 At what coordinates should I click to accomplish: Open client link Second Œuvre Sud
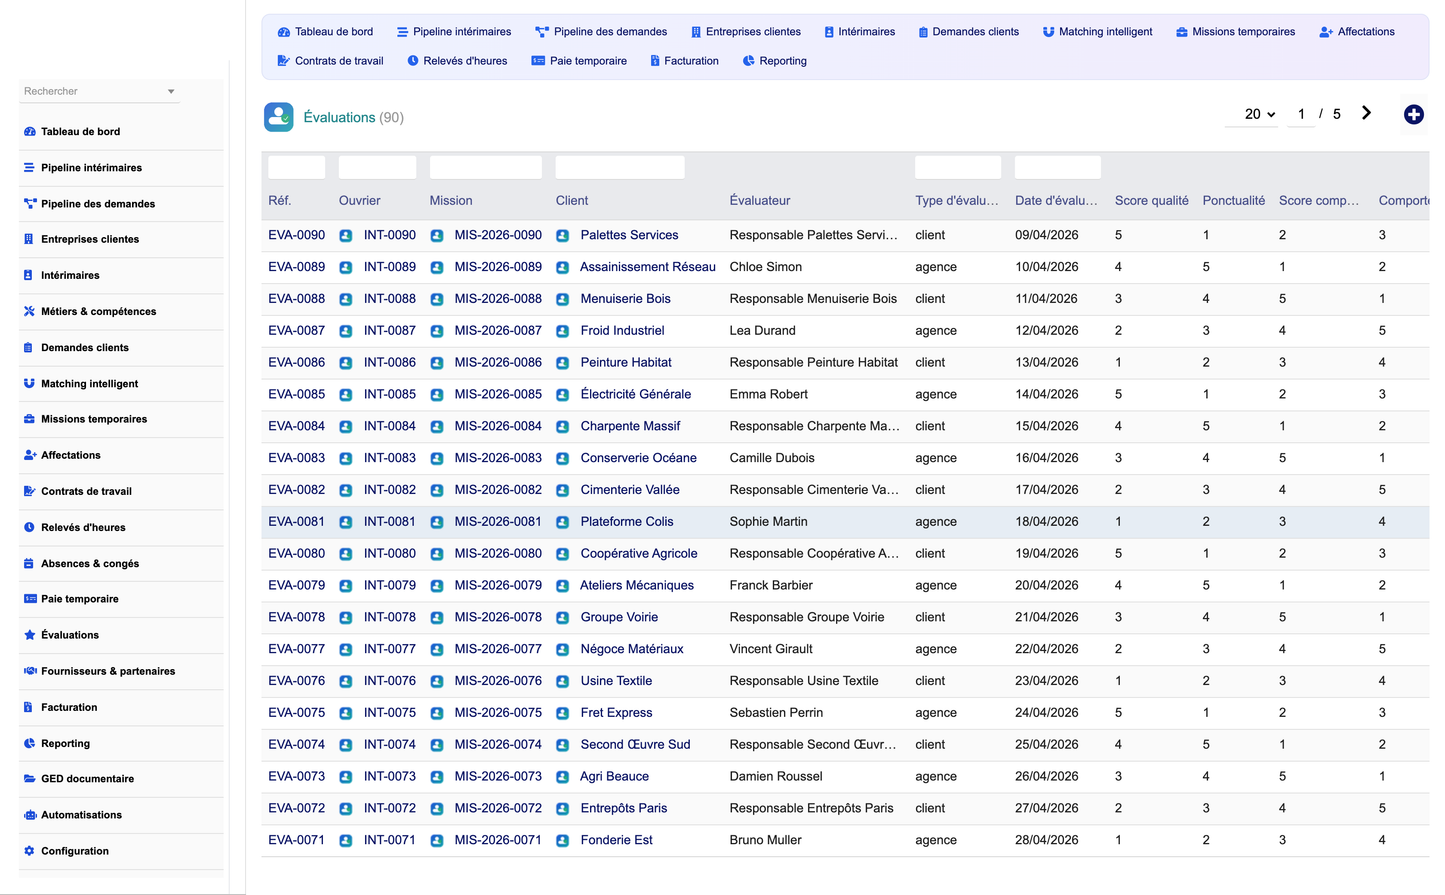(x=635, y=745)
